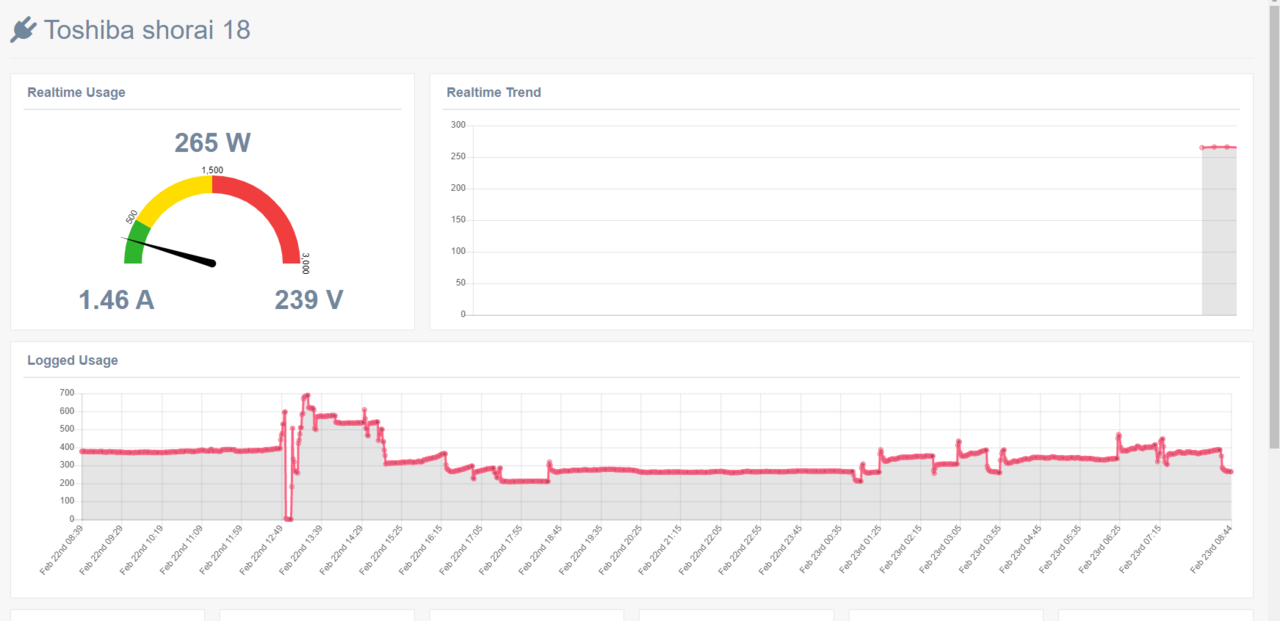The width and height of the screenshot is (1280, 621).
Task: Click the 239 V voltage reading
Action: (x=309, y=299)
